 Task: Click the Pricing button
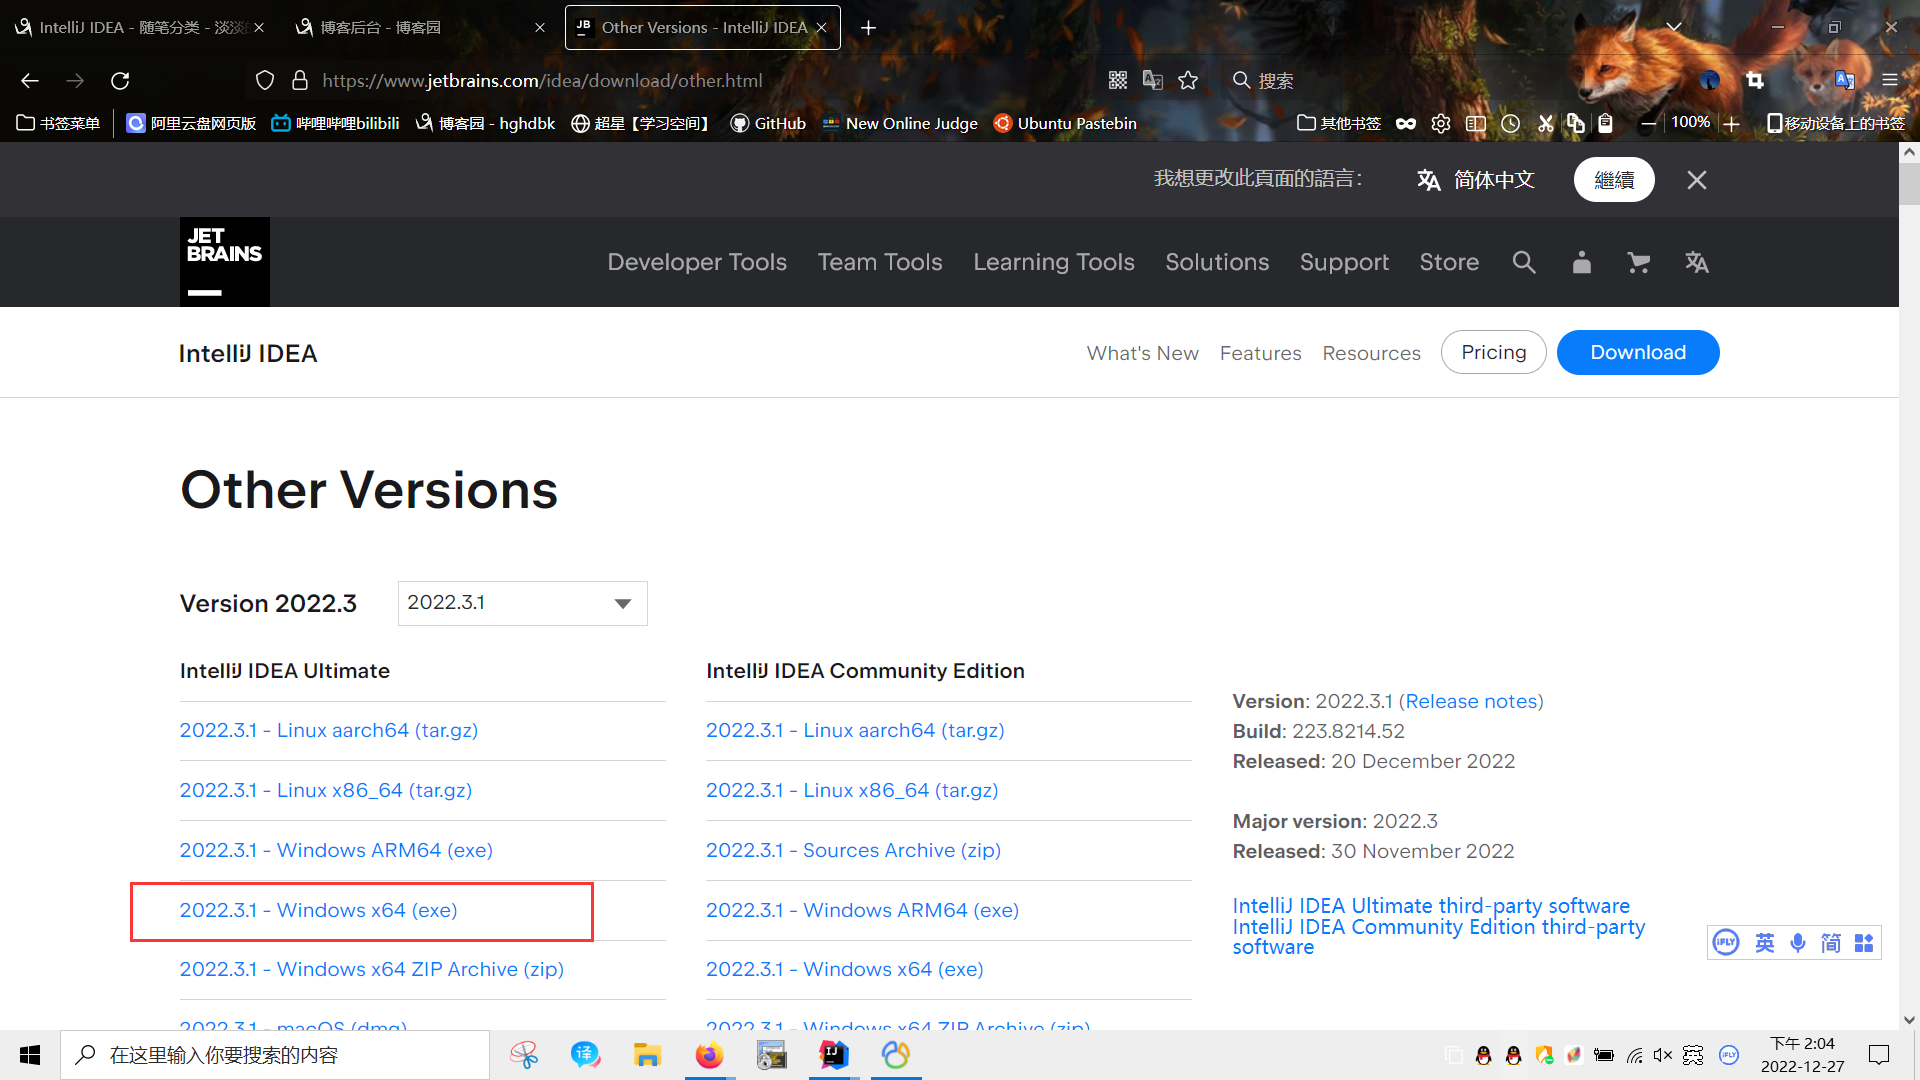pos(1493,352)
